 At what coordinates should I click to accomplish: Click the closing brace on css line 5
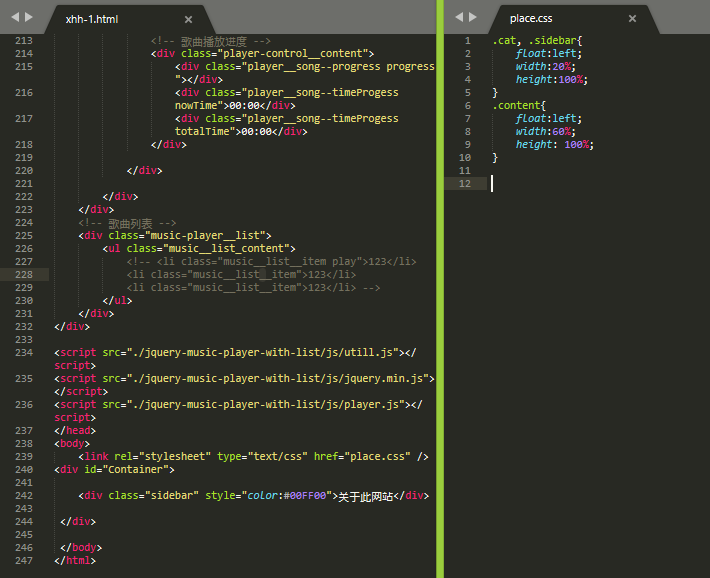[x=495, y=93]
